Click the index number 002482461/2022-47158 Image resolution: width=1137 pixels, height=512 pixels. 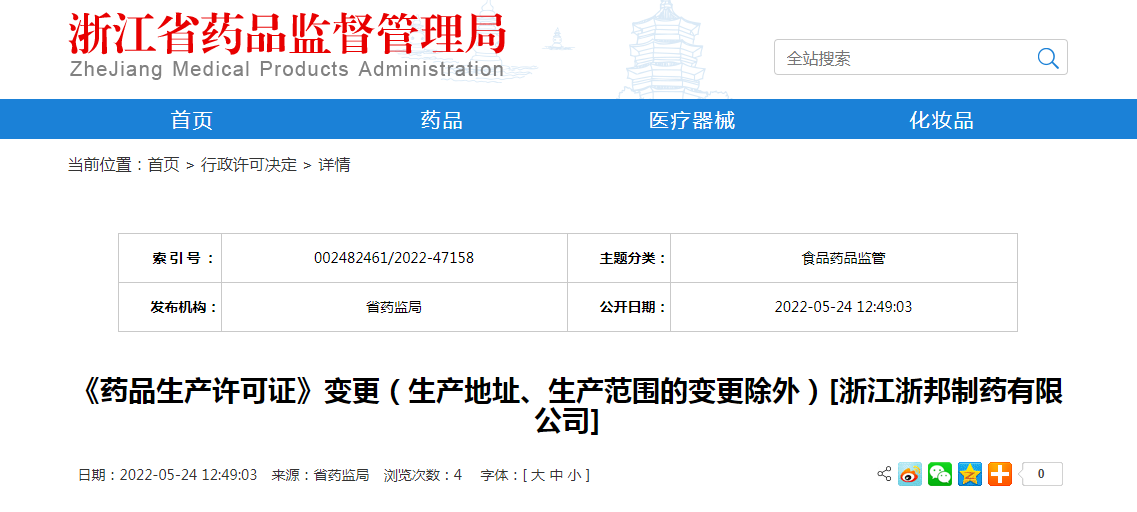pos(394,257)
